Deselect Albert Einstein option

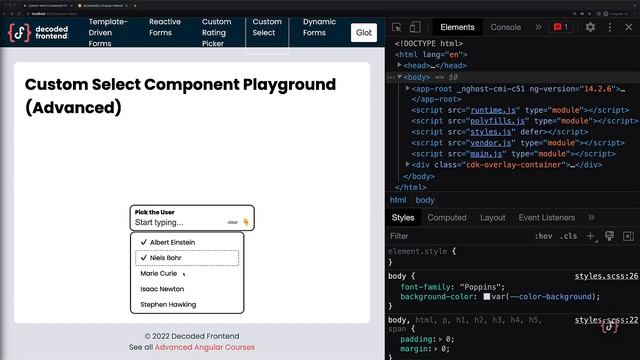point(187,242)
